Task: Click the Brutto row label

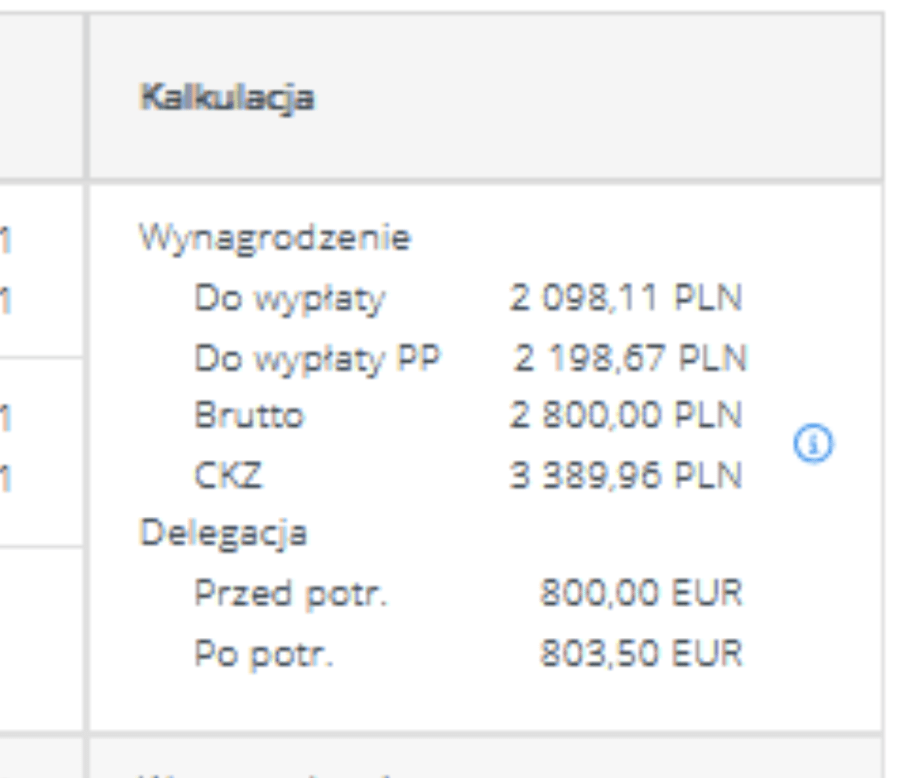Action: 248,416
